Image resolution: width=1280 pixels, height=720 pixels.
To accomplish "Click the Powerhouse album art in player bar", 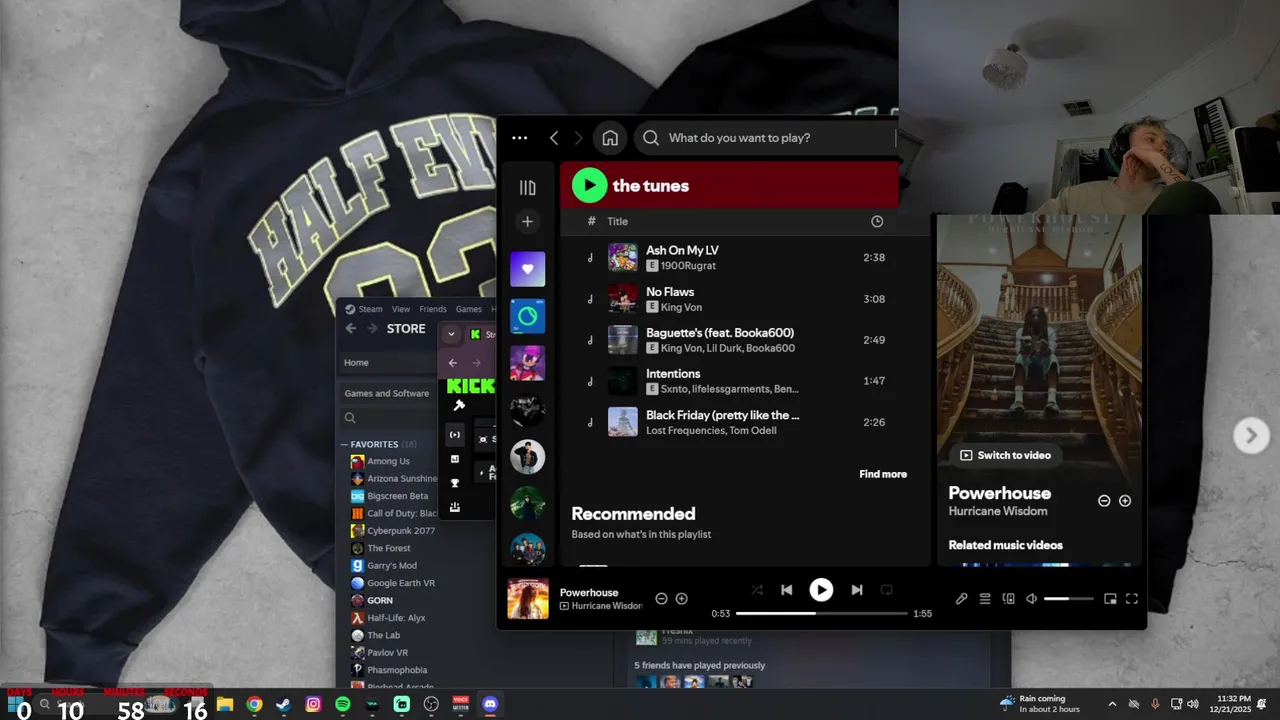I will click(528, 599).
